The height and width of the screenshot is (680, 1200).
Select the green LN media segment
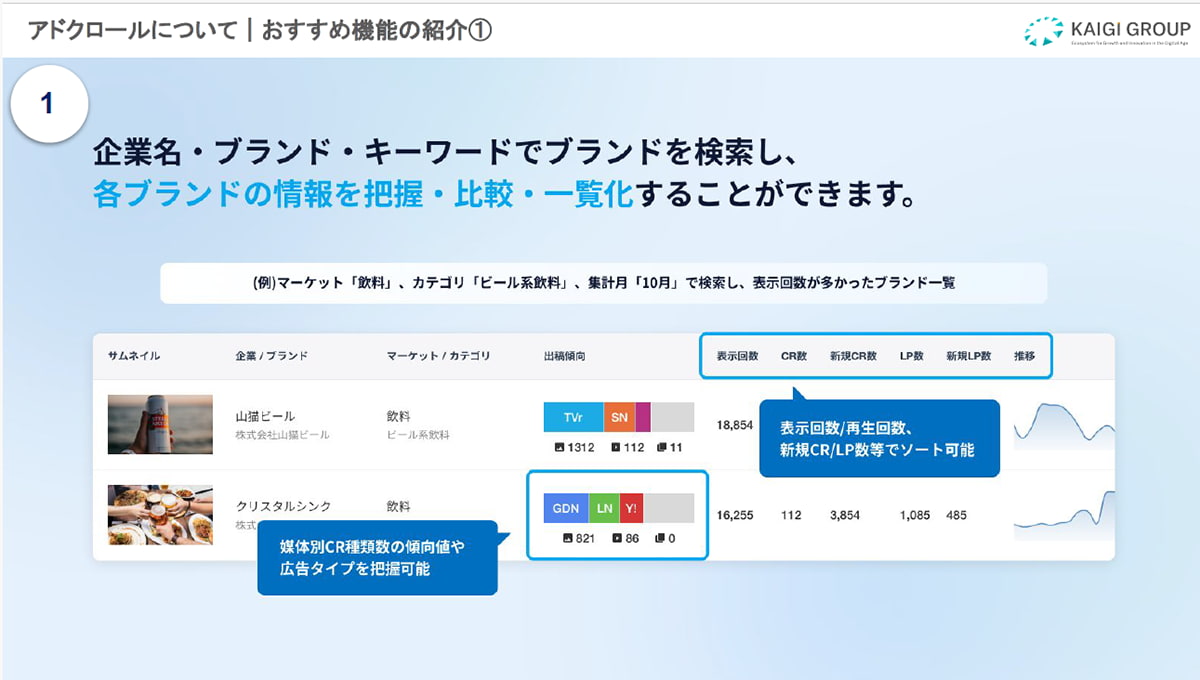[604, 508]
